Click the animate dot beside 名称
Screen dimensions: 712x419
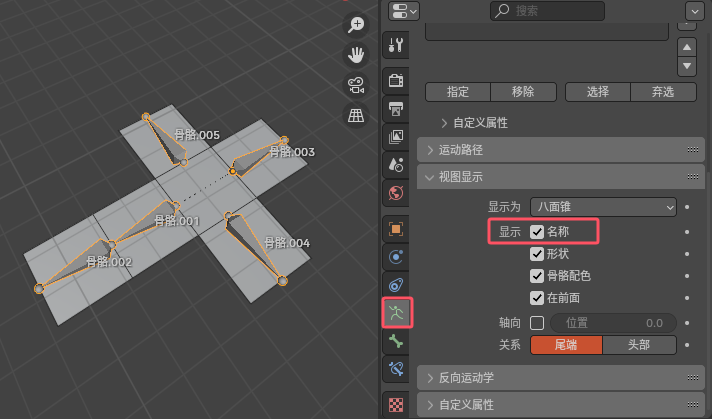(687, 232)
